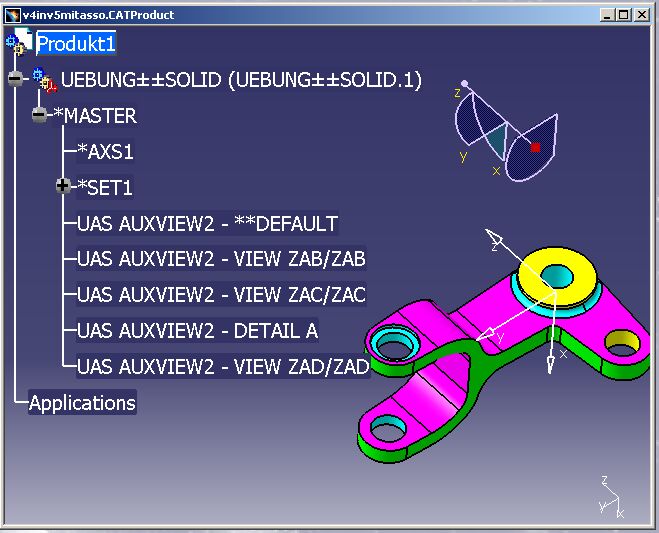Expand the *SET1 node
The image size is (659, 533).
tap(63, 185)
